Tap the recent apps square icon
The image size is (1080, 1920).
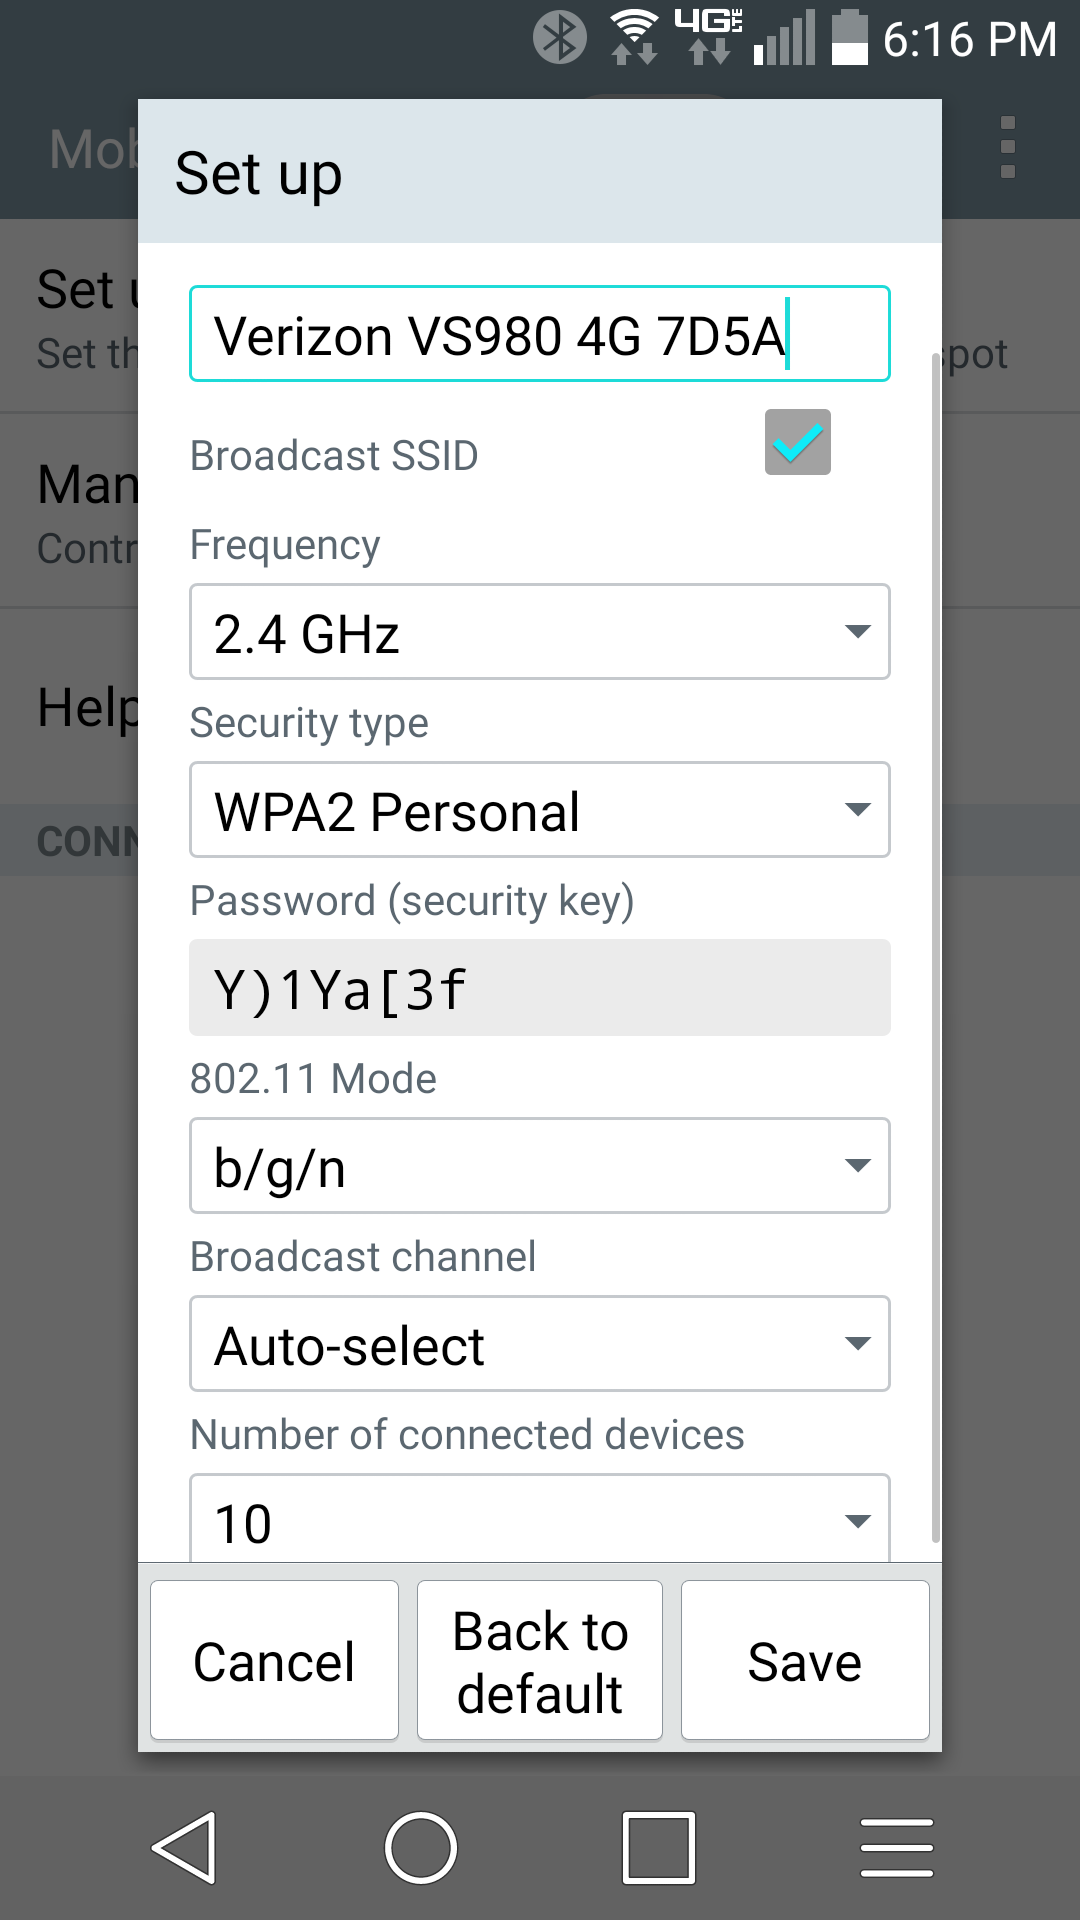659,1848
